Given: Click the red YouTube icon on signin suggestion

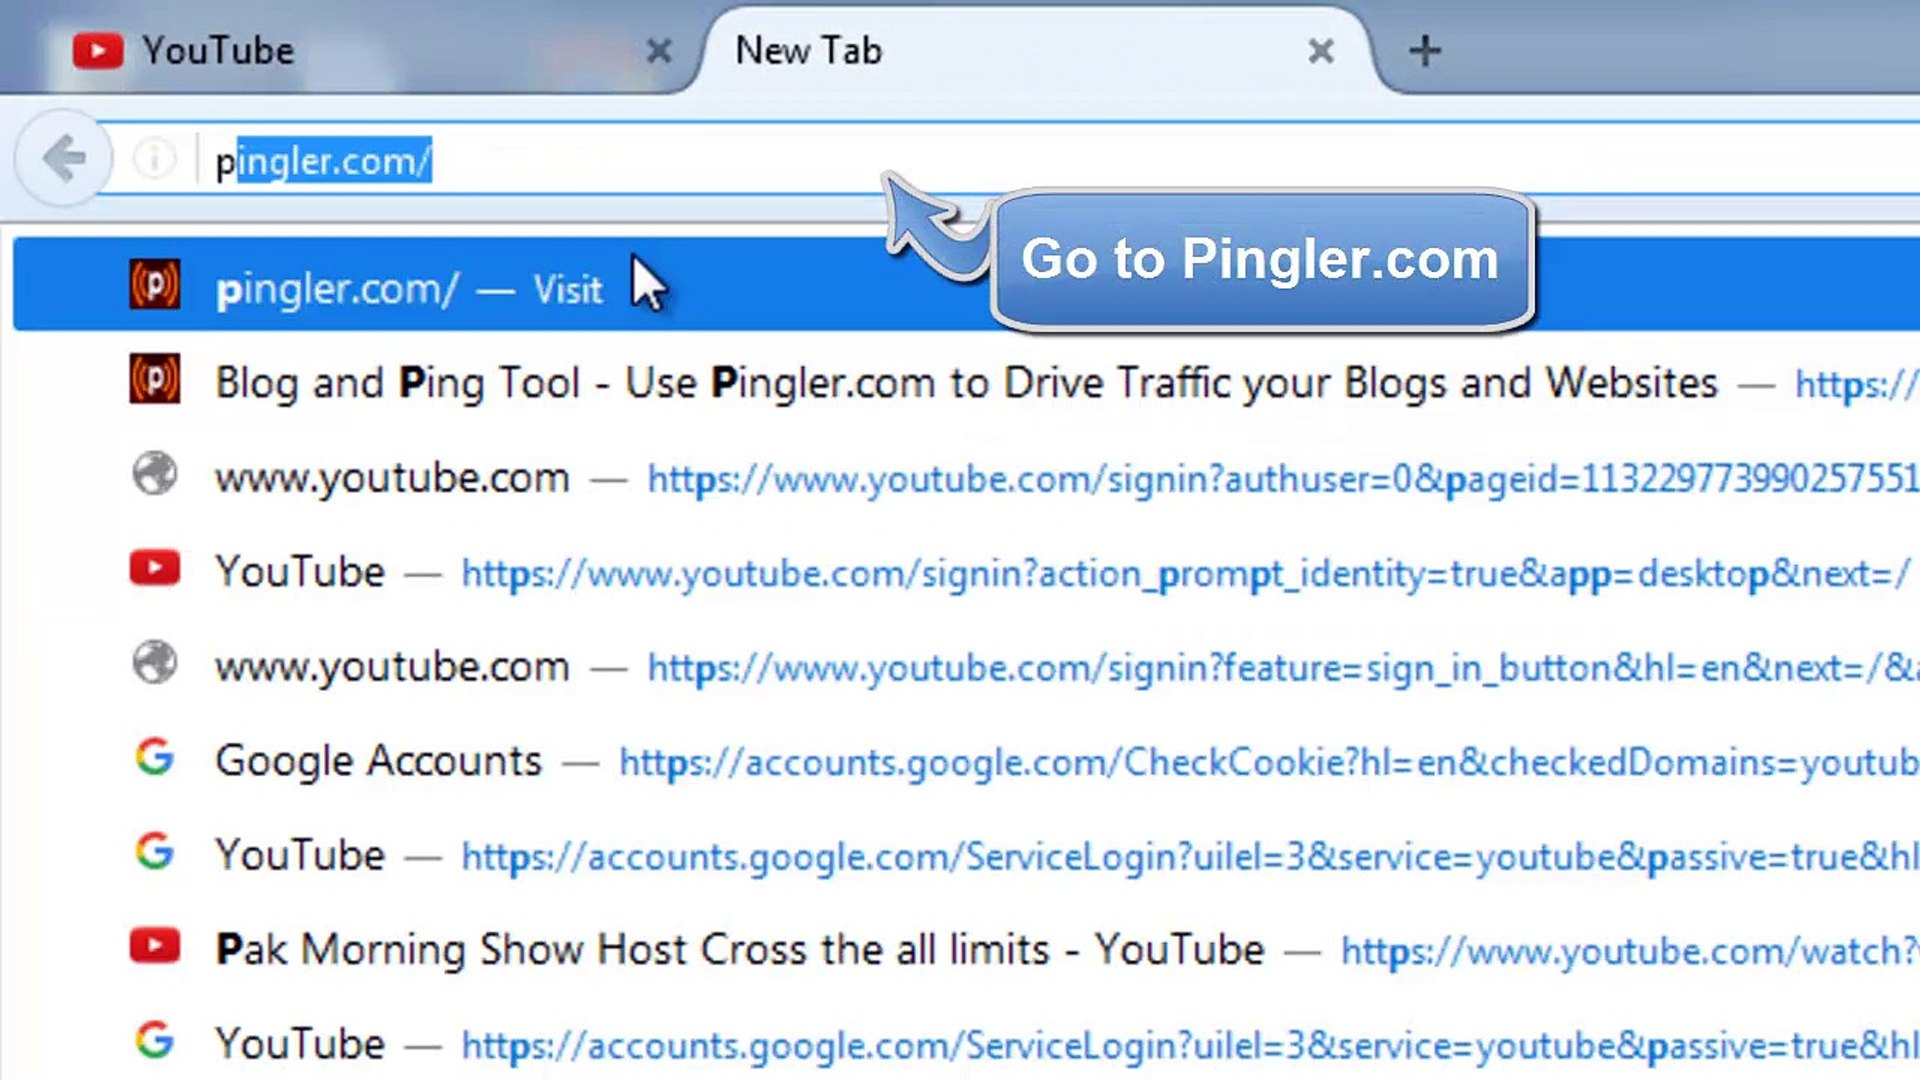Looking at the screenshot, I should 155,568.
